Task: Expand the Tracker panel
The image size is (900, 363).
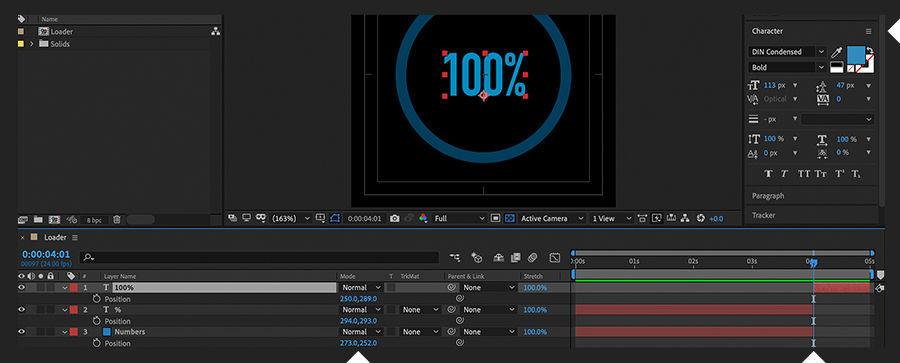Action: [763, 215]
